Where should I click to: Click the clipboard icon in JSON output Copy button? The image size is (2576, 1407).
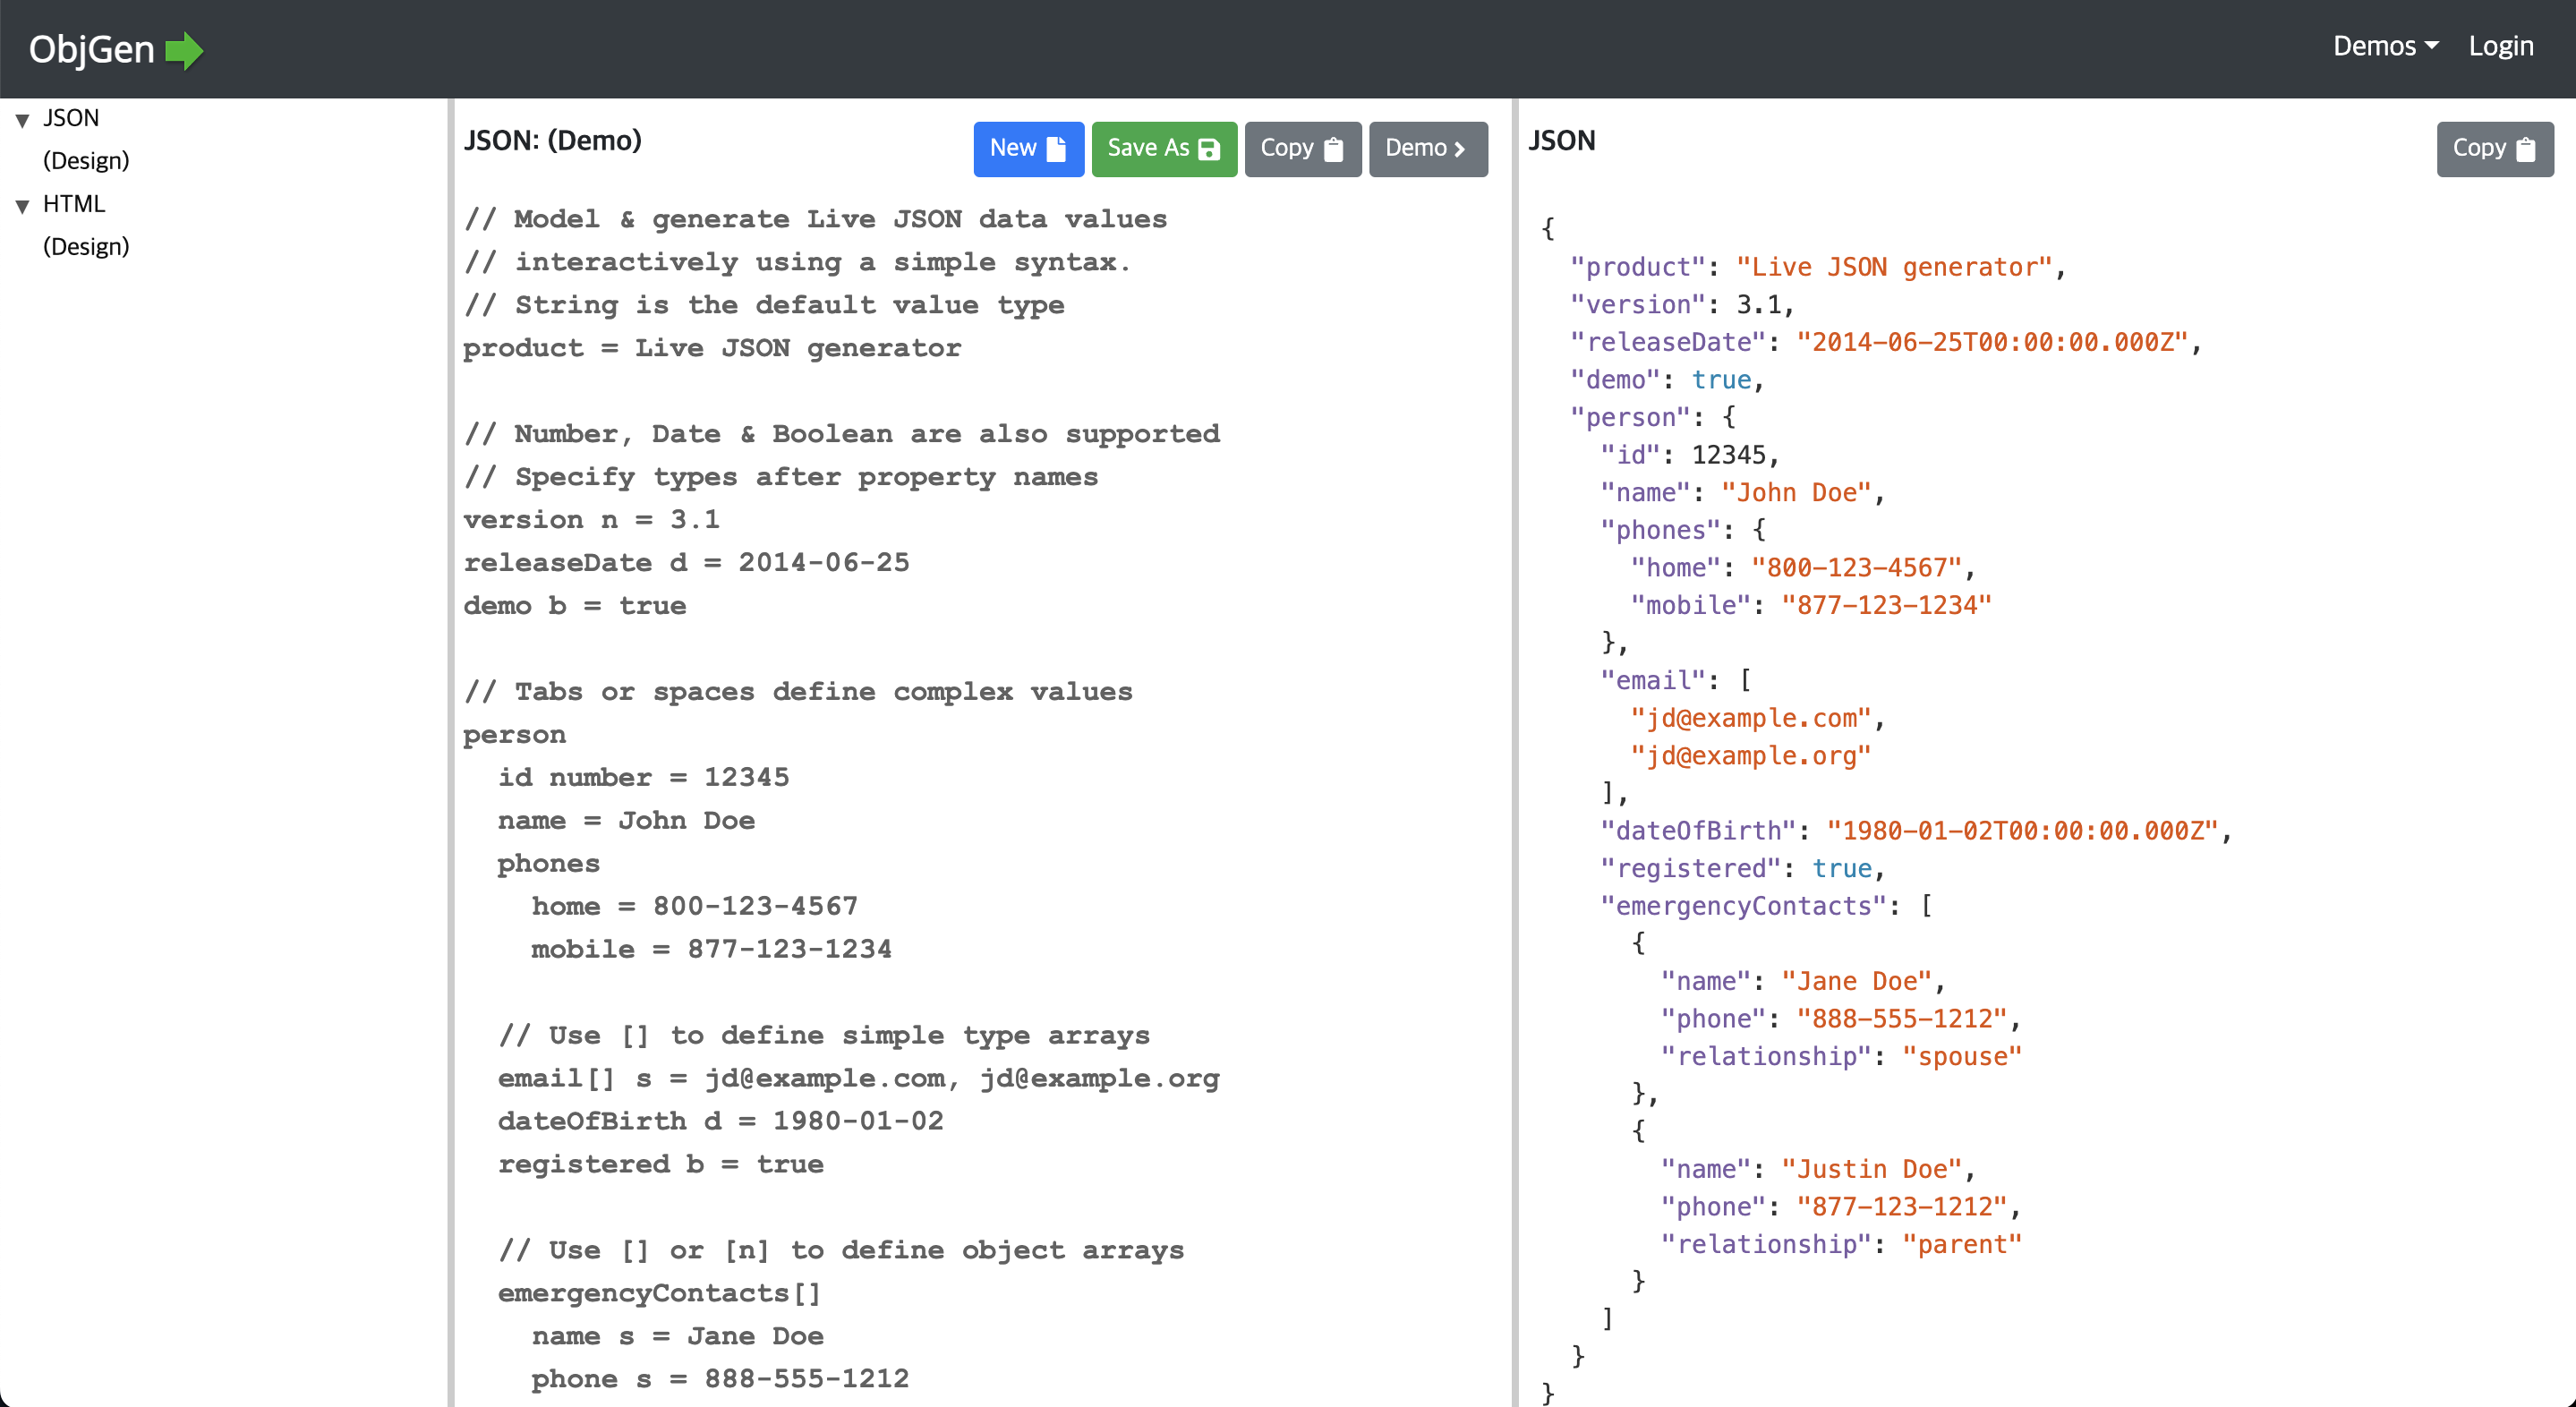pyautogui.click(x=2526, y=149)
